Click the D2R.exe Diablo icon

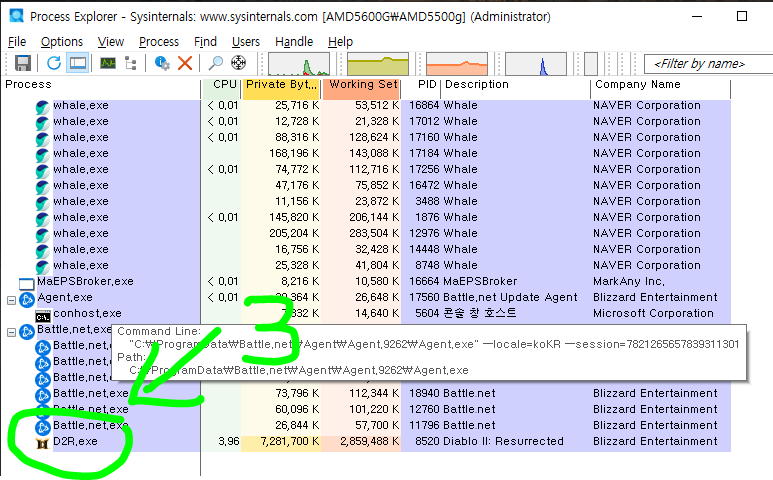[43, 443]
